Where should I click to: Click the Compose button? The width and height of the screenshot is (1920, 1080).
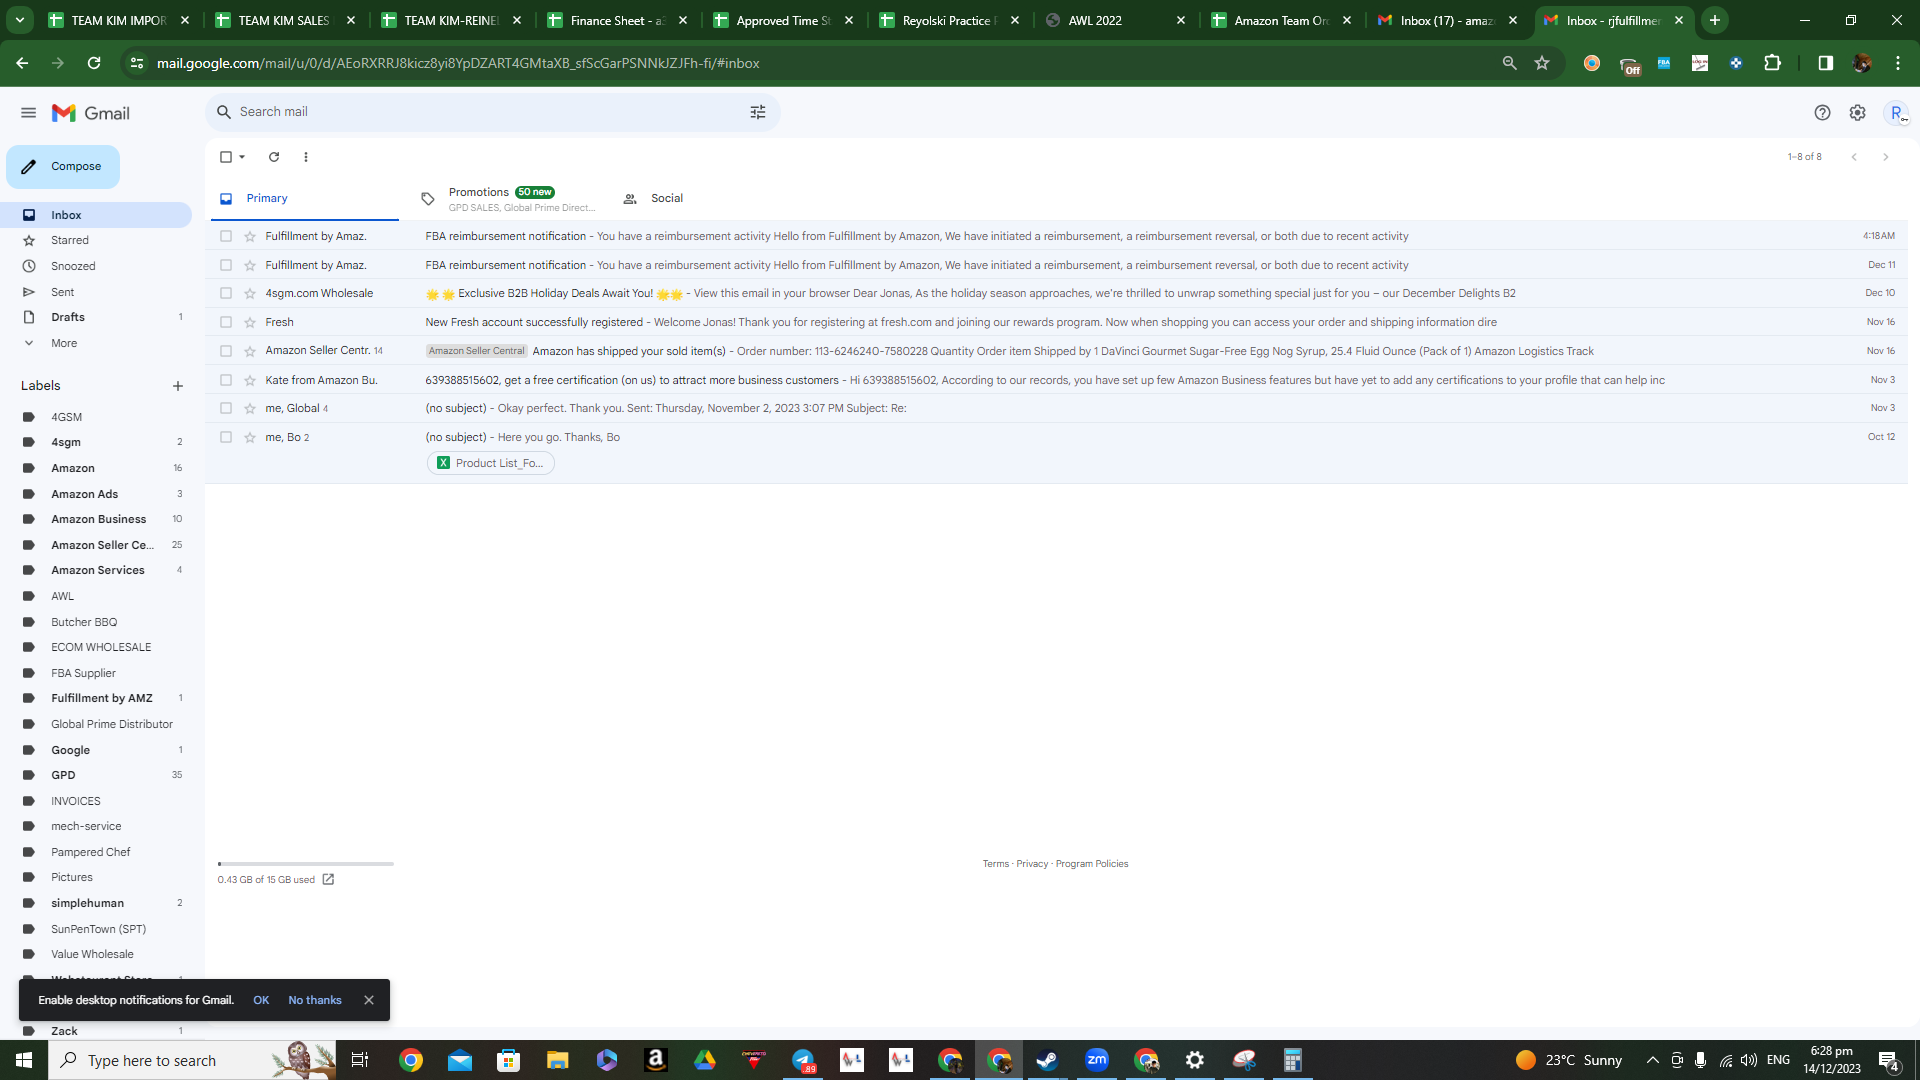point(63,167)
